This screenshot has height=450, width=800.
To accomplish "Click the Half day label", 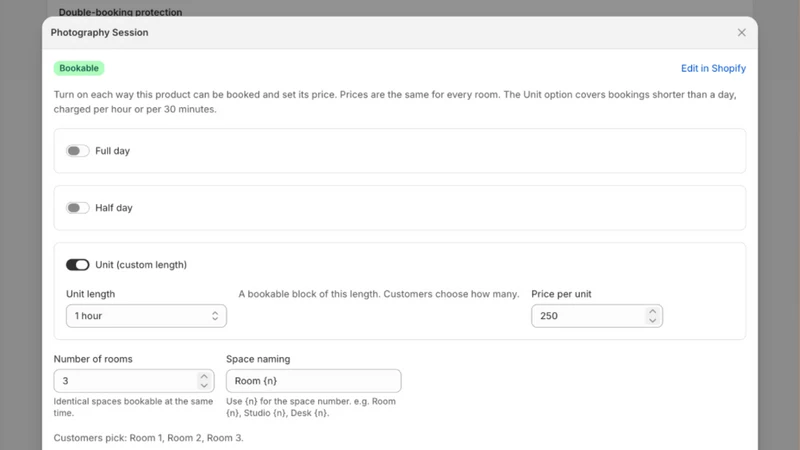I will 114,208.
